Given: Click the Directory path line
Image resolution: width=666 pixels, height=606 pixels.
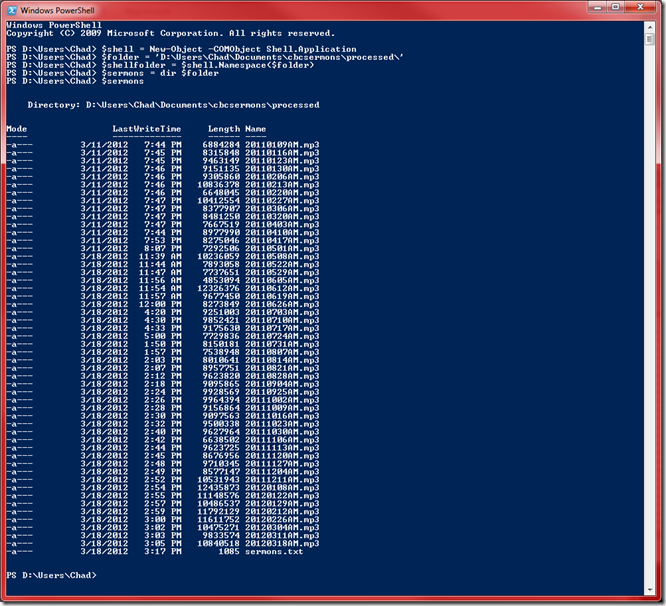Looking at the screenshot, I should pyautogui.click(x=173, y=105).
